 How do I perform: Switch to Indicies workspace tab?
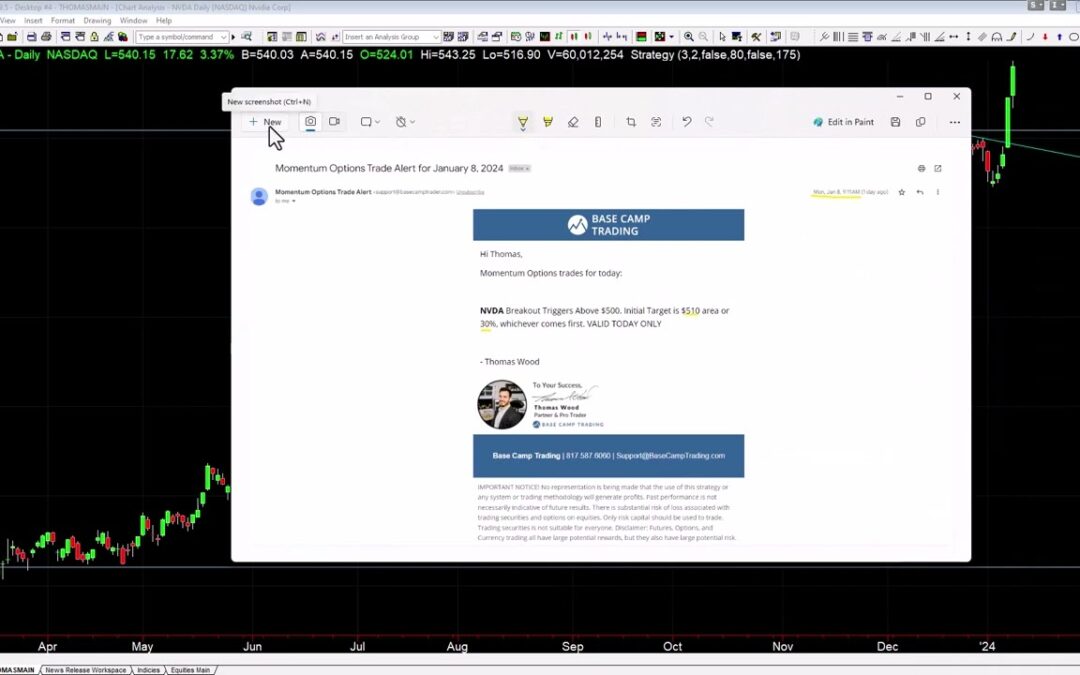(x=148, y=669)
